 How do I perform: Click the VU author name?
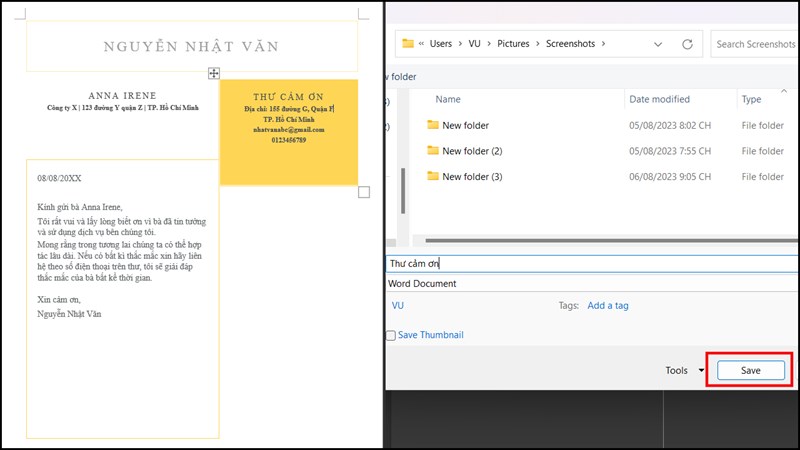pyautogui.click(x=398, y=305)
